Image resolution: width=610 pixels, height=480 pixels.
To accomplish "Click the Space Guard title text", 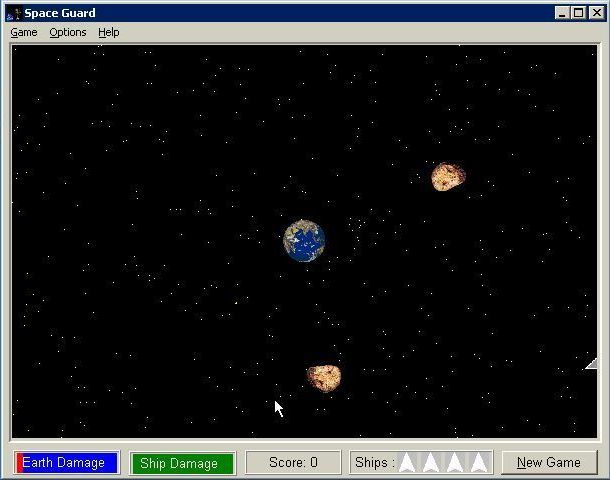I will click(x=60, y=13).
